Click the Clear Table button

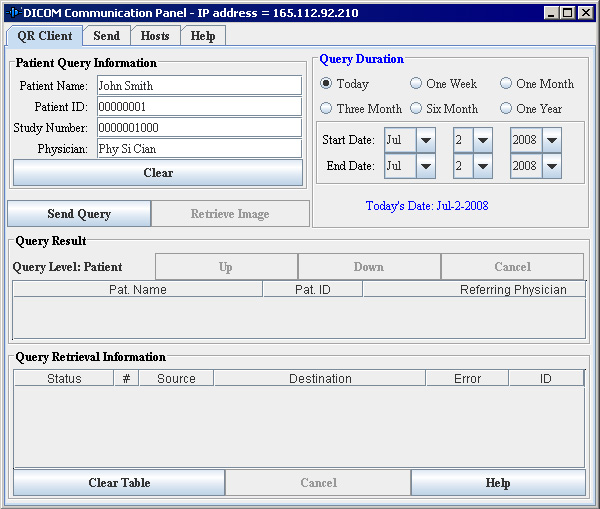click(x=119, y=483)
